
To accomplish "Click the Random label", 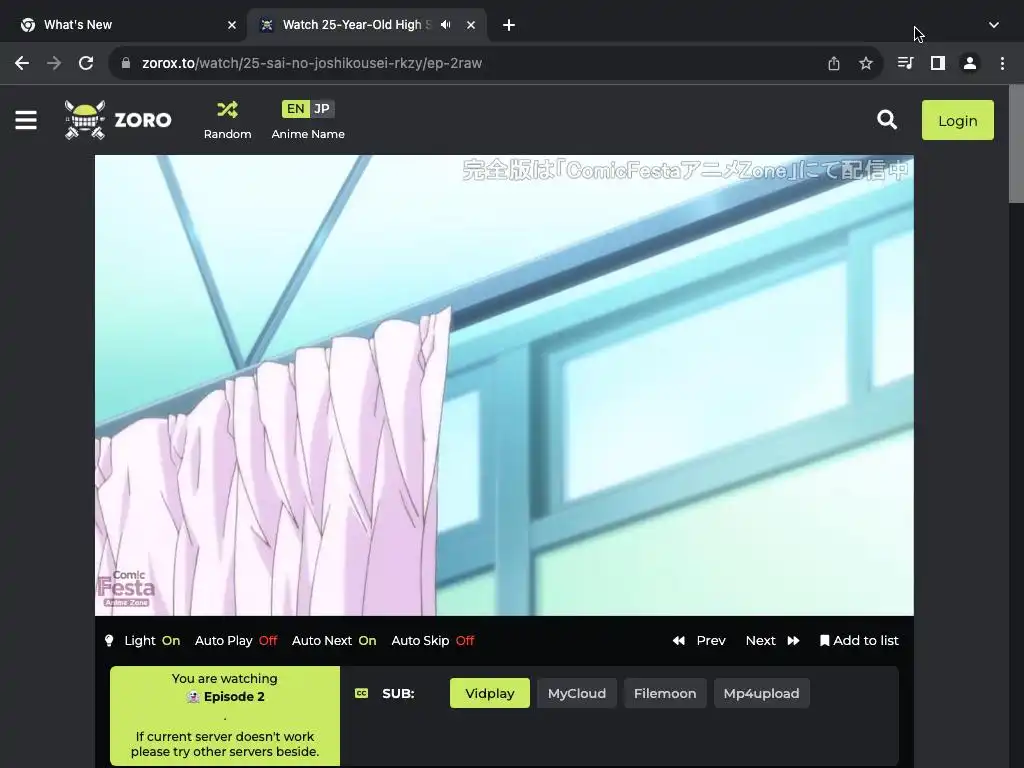I will 227,134.
